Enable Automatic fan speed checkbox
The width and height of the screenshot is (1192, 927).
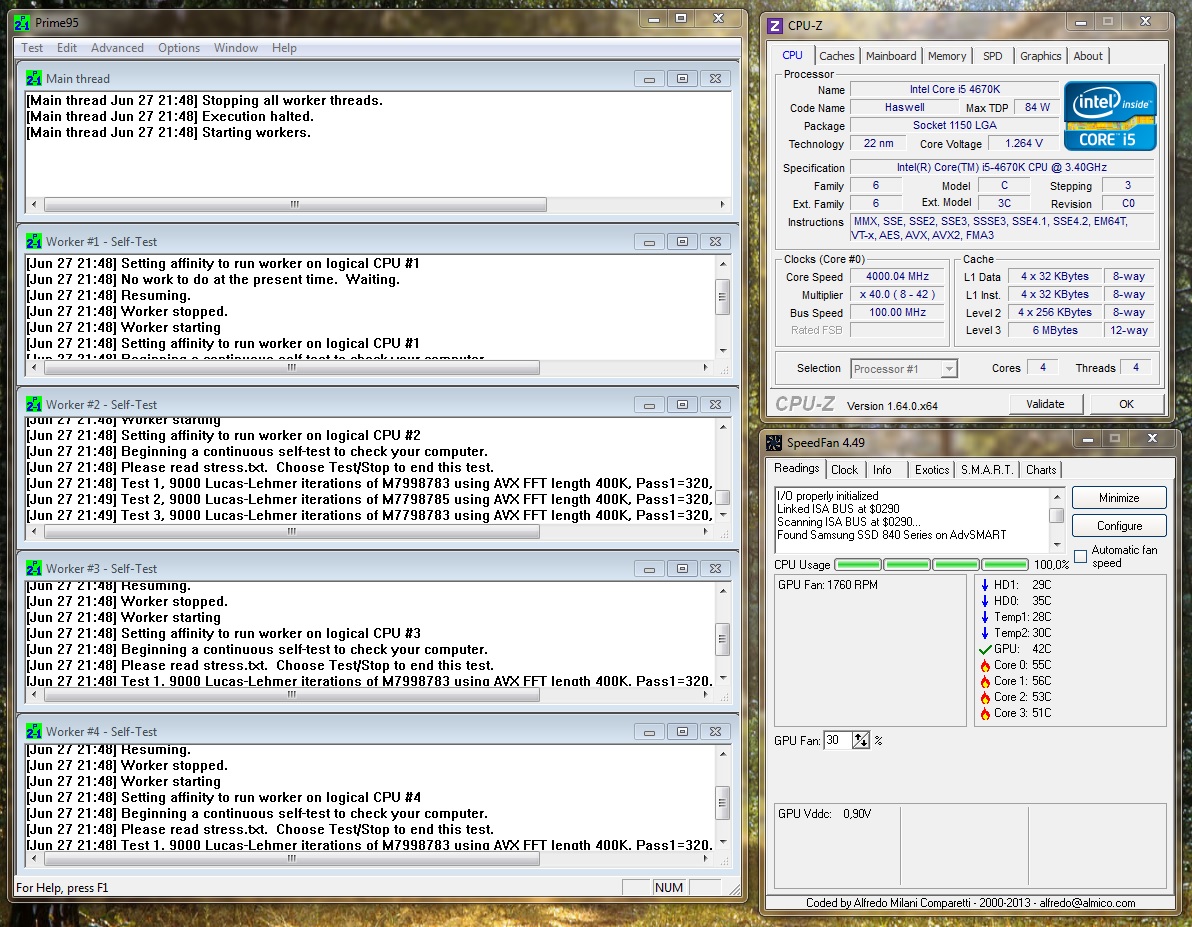1080,557
